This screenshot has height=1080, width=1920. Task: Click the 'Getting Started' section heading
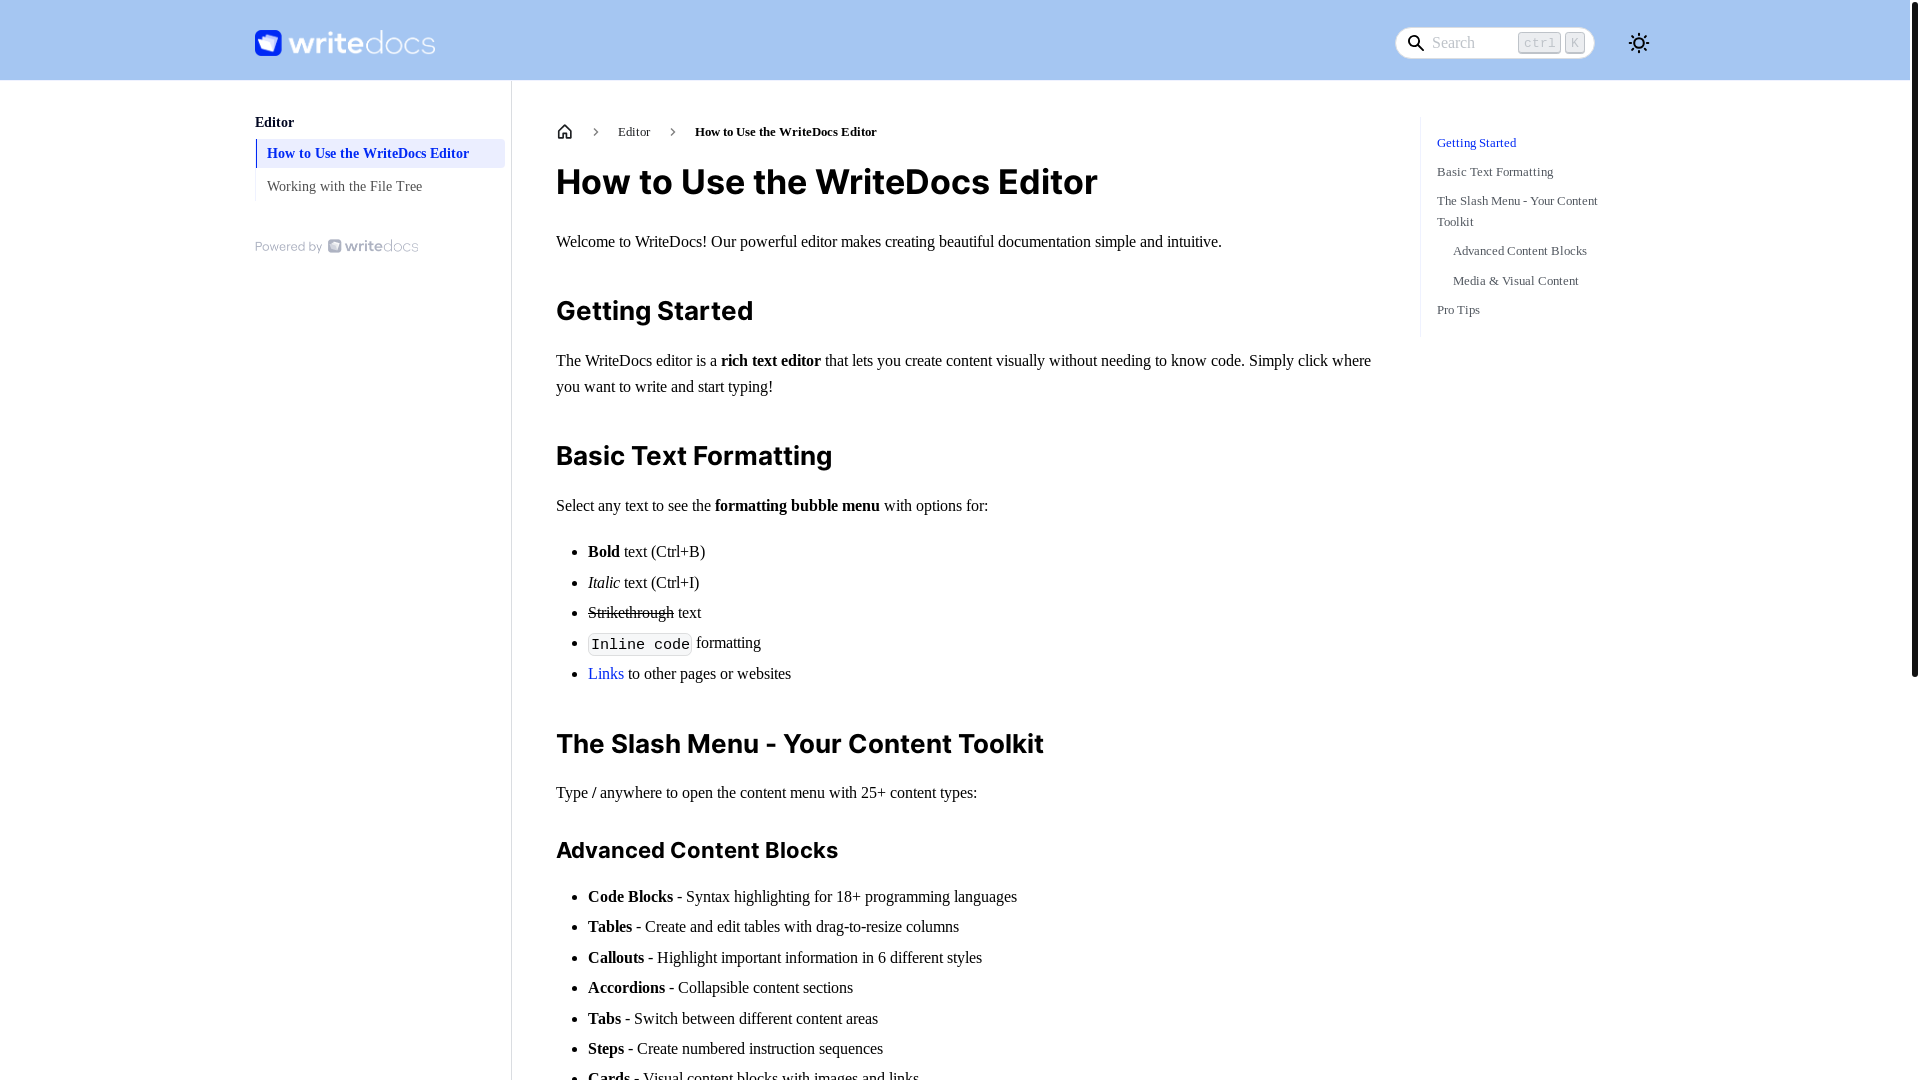[x=654, y=311]
